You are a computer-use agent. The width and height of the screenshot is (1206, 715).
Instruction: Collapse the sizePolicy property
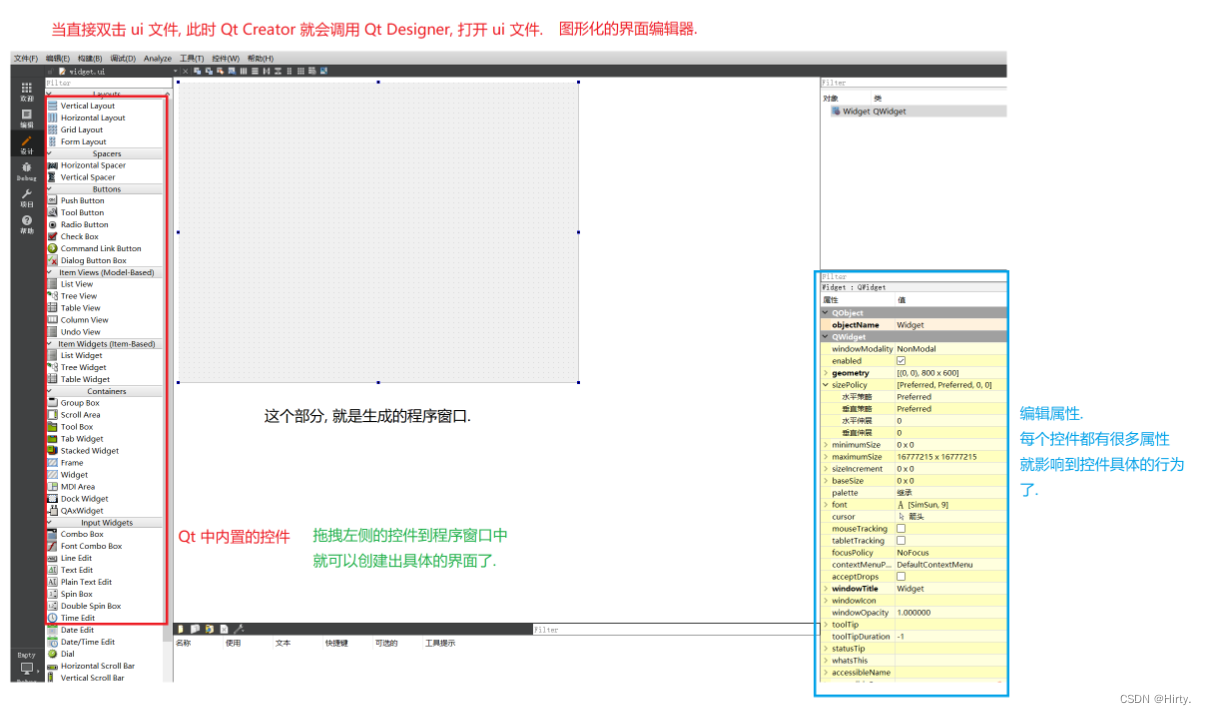(x=825, y=385)
